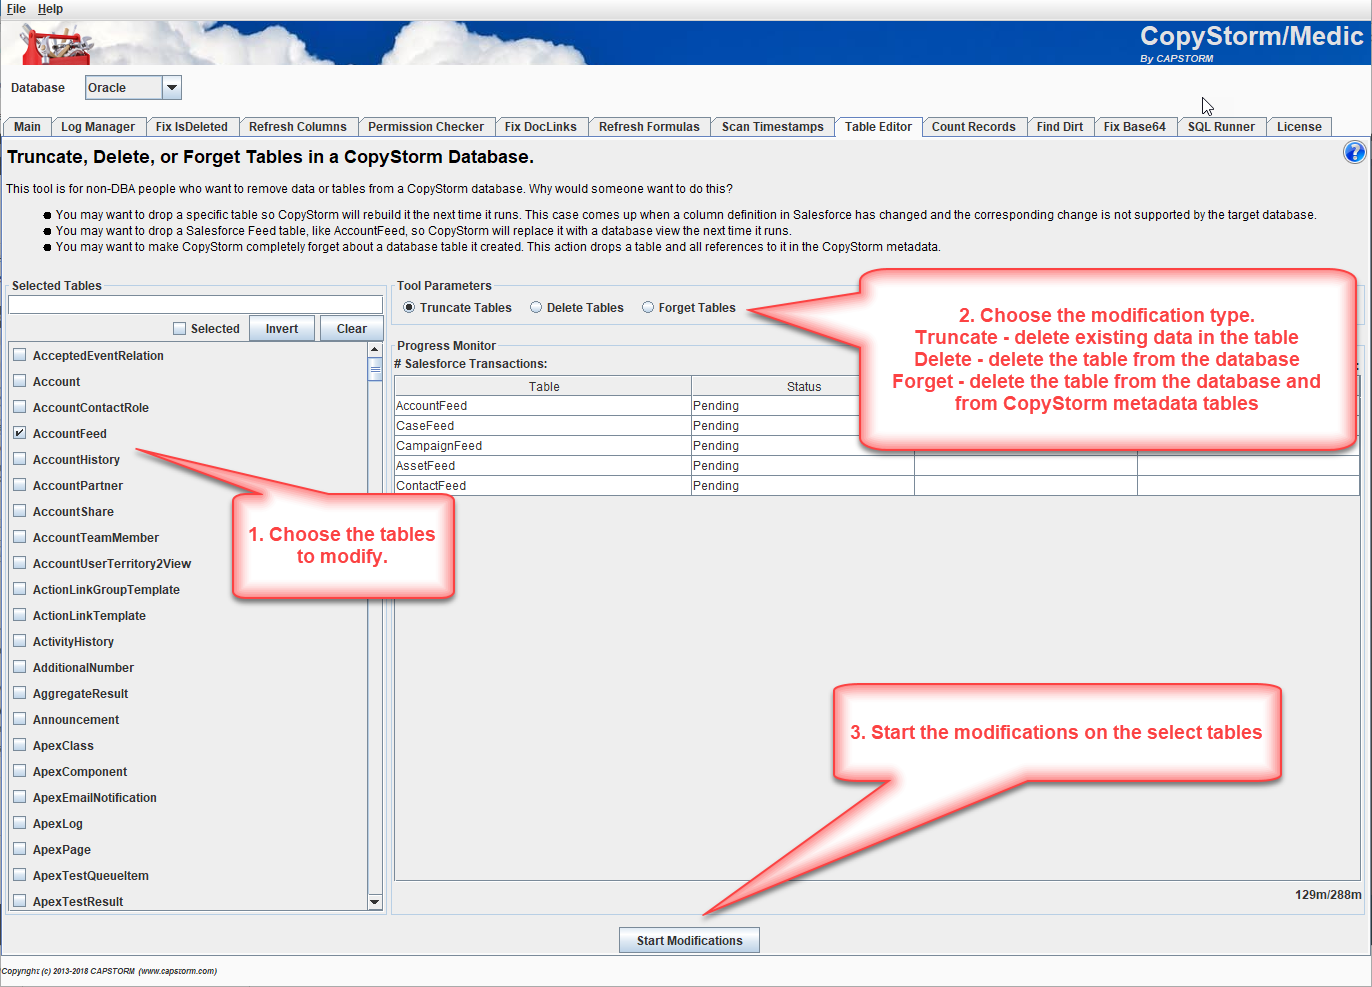1372x987 pixels.
Task: Go to the SQL Runner tab
Action: pyautogui.click(x=1221, y=127)
